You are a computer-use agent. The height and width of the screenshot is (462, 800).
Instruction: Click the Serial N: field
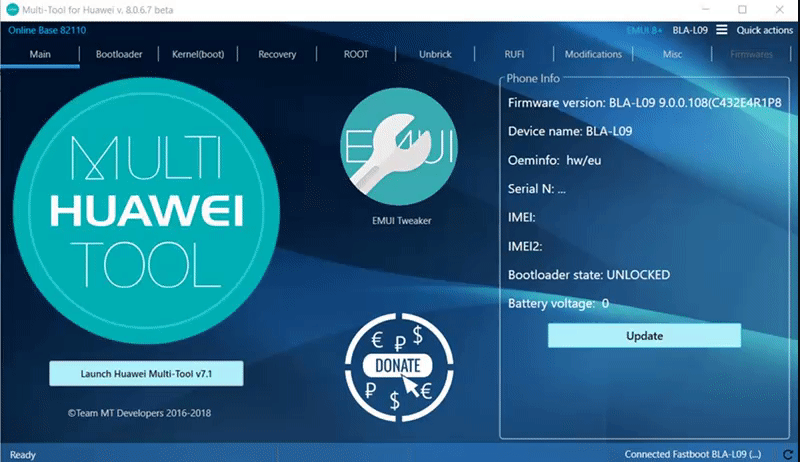537,189
